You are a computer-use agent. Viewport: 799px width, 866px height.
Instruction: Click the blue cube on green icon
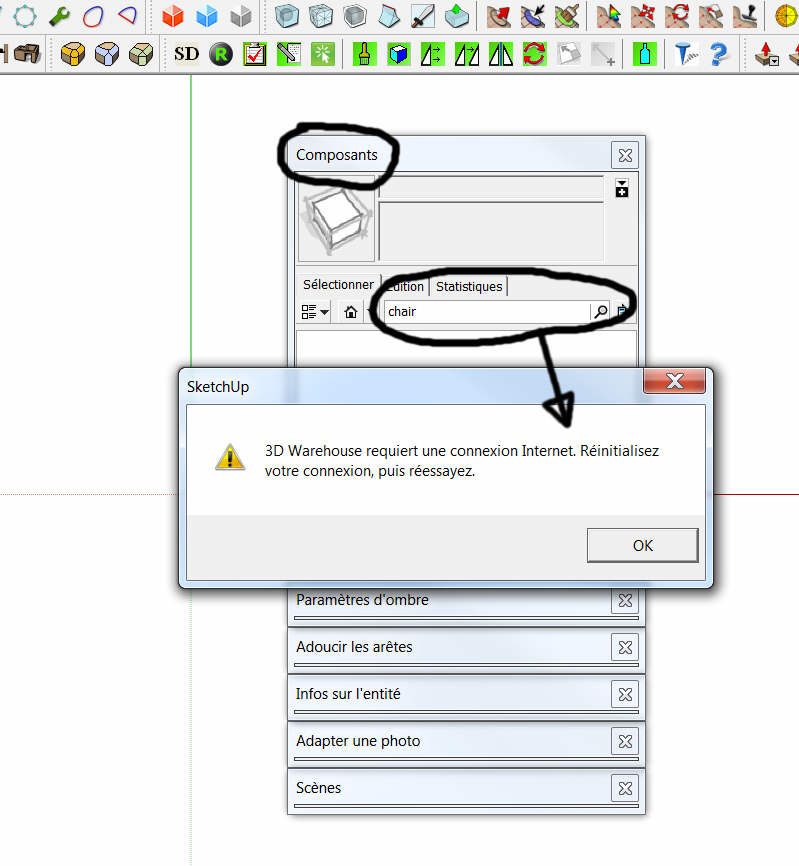pos(399,54)
